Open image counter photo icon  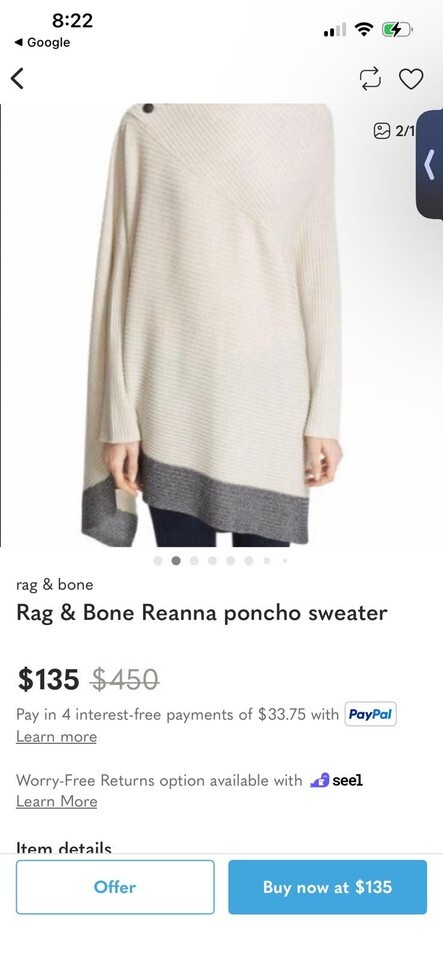tap(381, 130)
